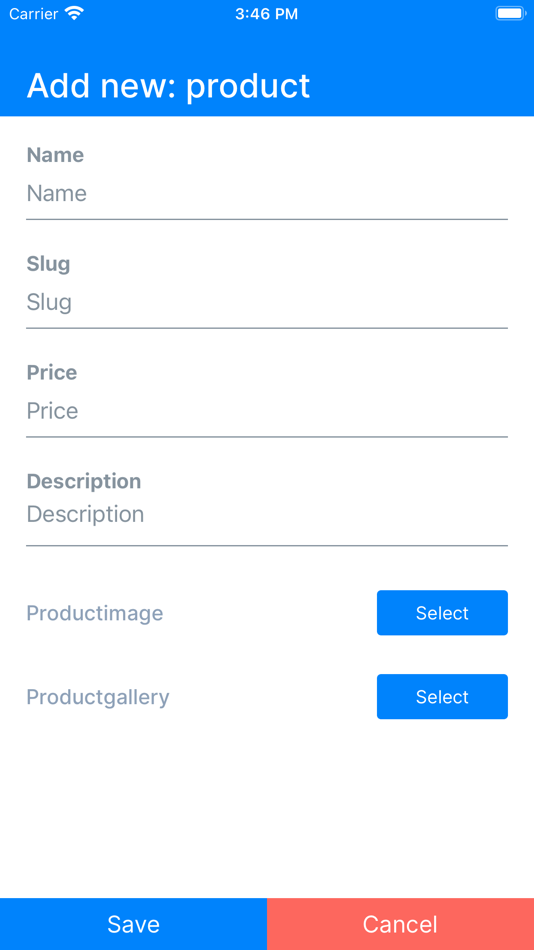This screenshot has height=950, width=534.
Task: Tap the battery icon in status bar
Action: click(510, 13)
